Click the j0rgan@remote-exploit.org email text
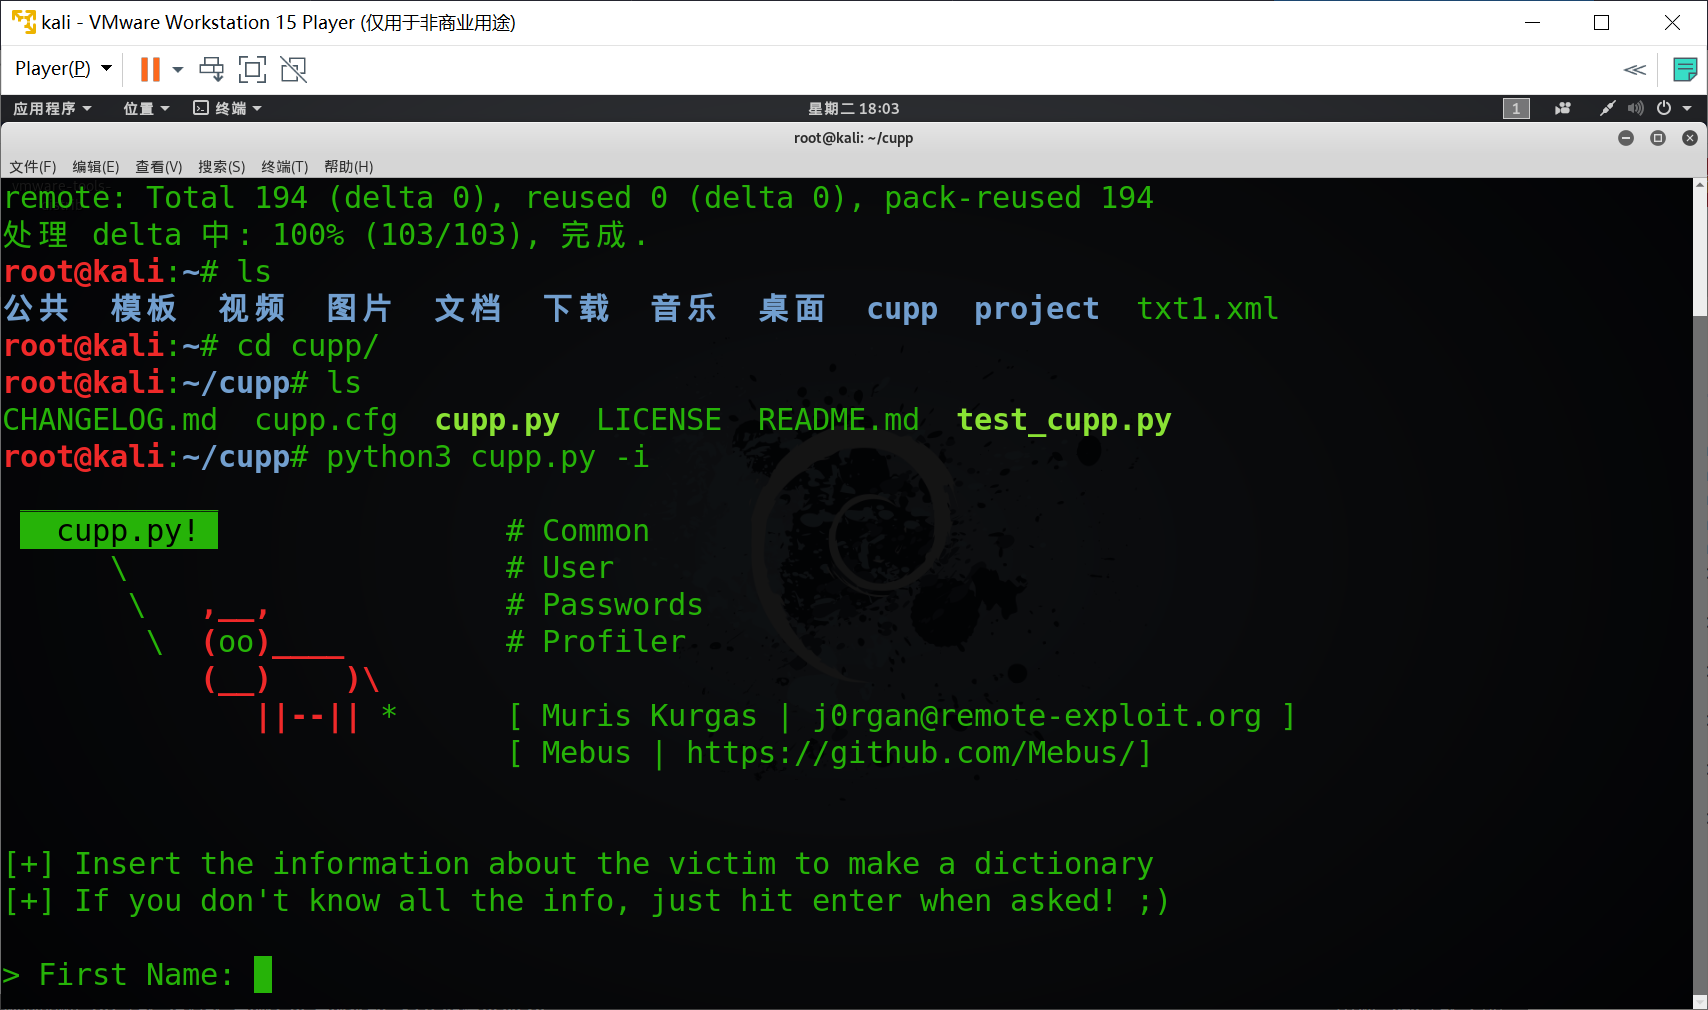The height and width of the screenshot is (1010, 1708). 1037,716
